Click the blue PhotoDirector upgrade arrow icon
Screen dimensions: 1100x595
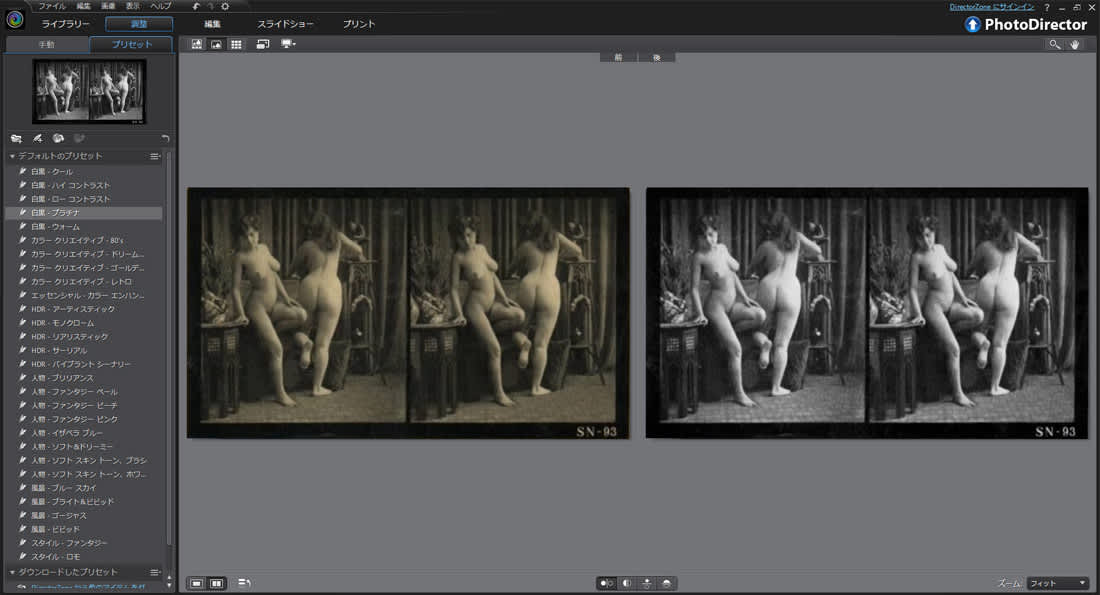(x=972, y=25)
